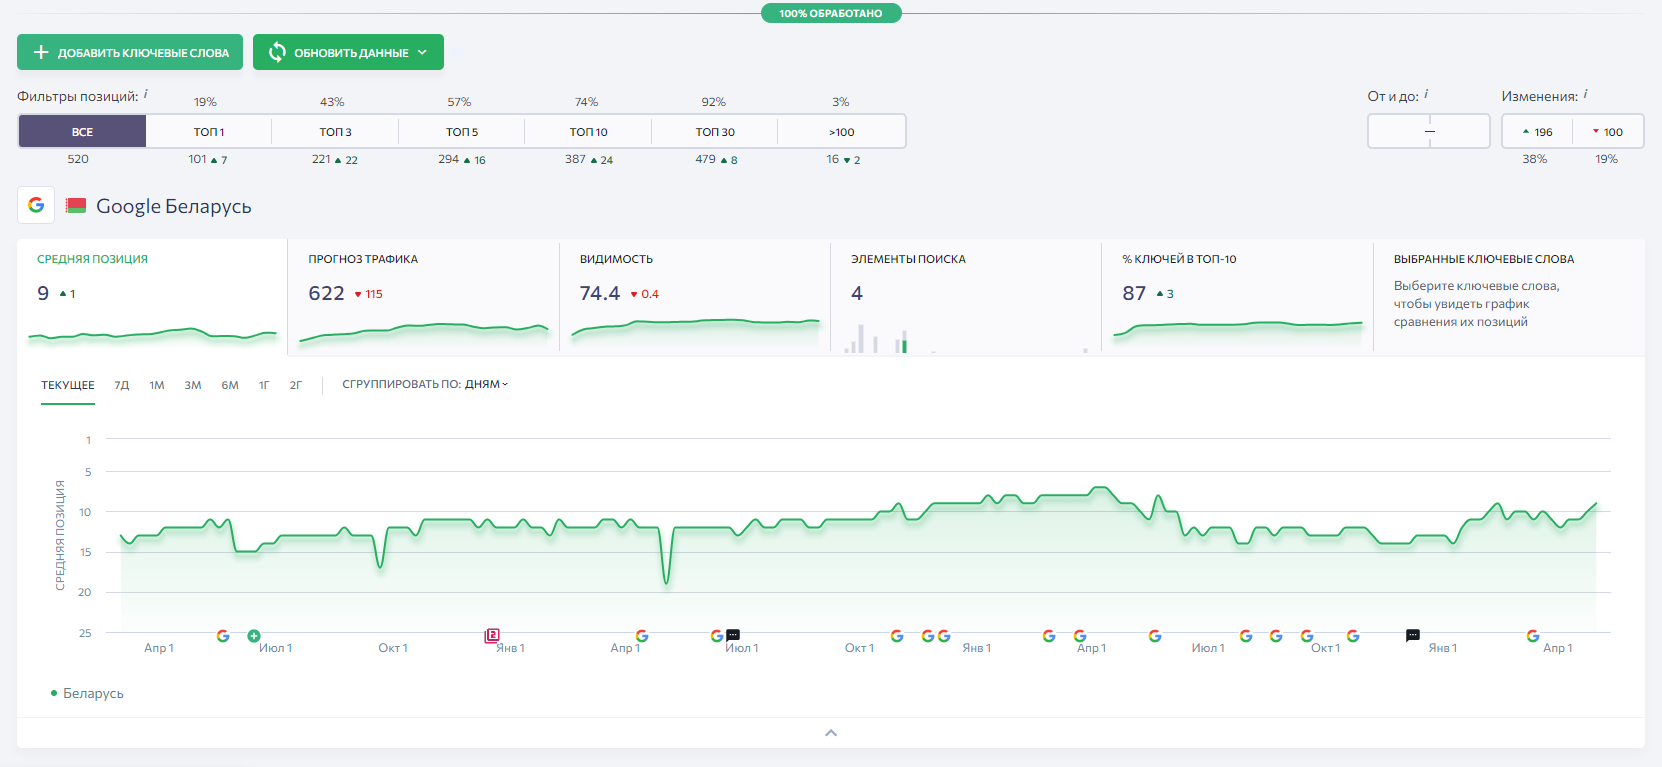Open the Прогноз трафика metric card

coord(424,296)
